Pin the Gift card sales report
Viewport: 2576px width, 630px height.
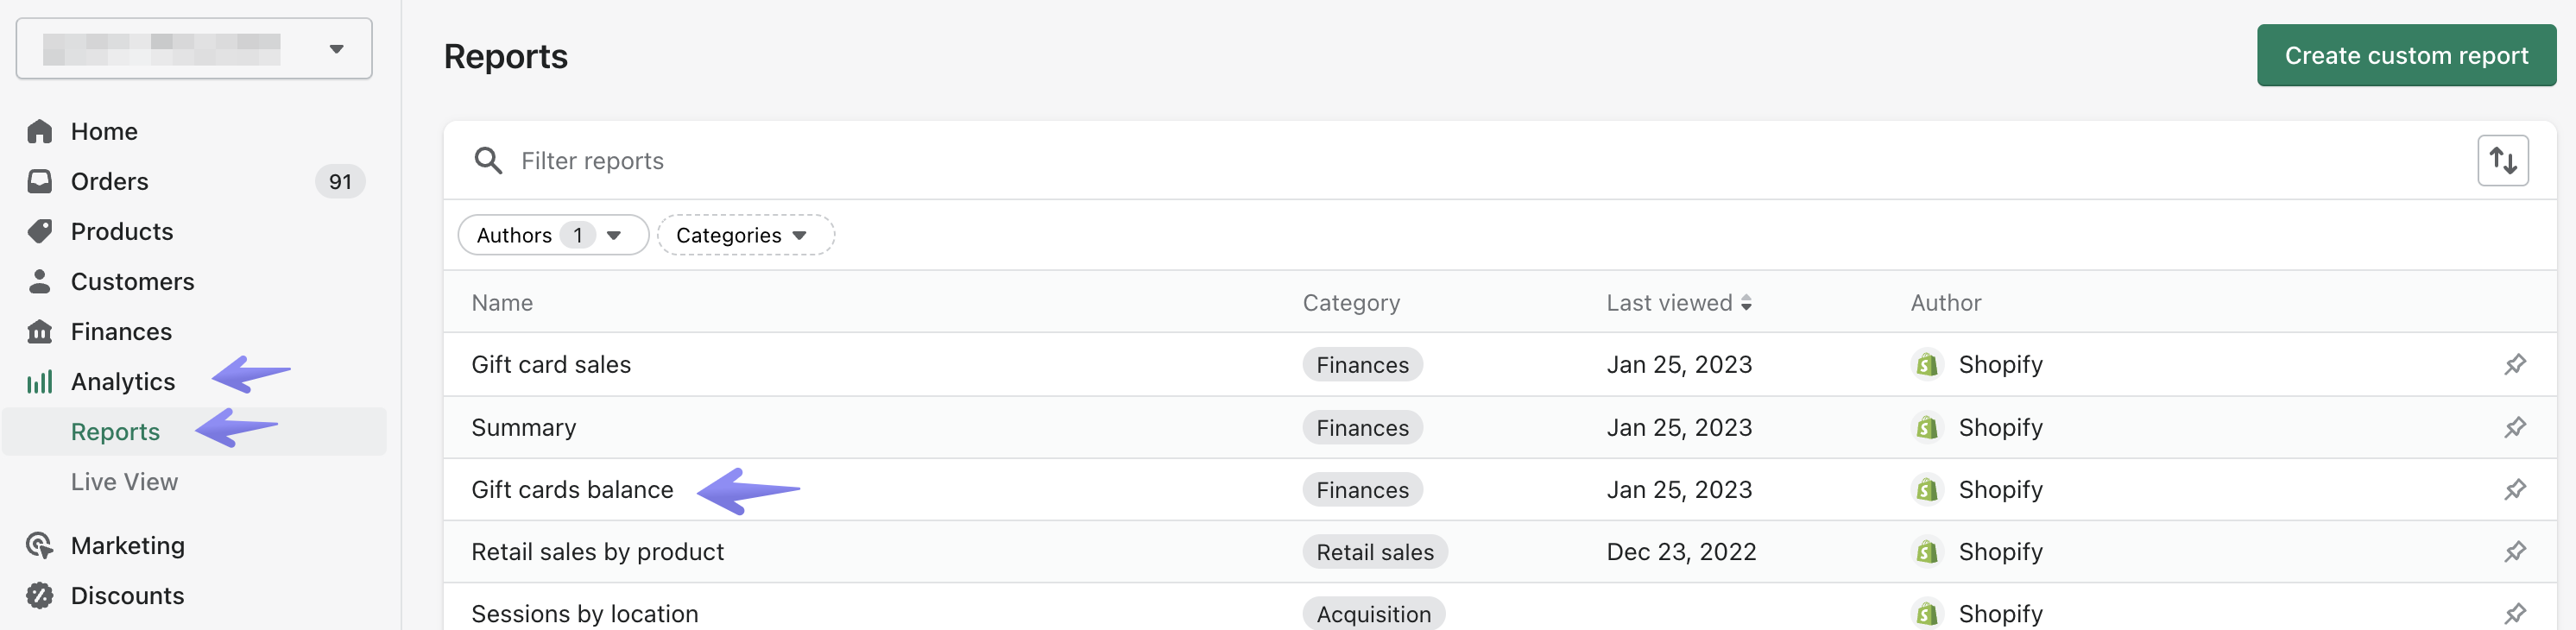2514,364
